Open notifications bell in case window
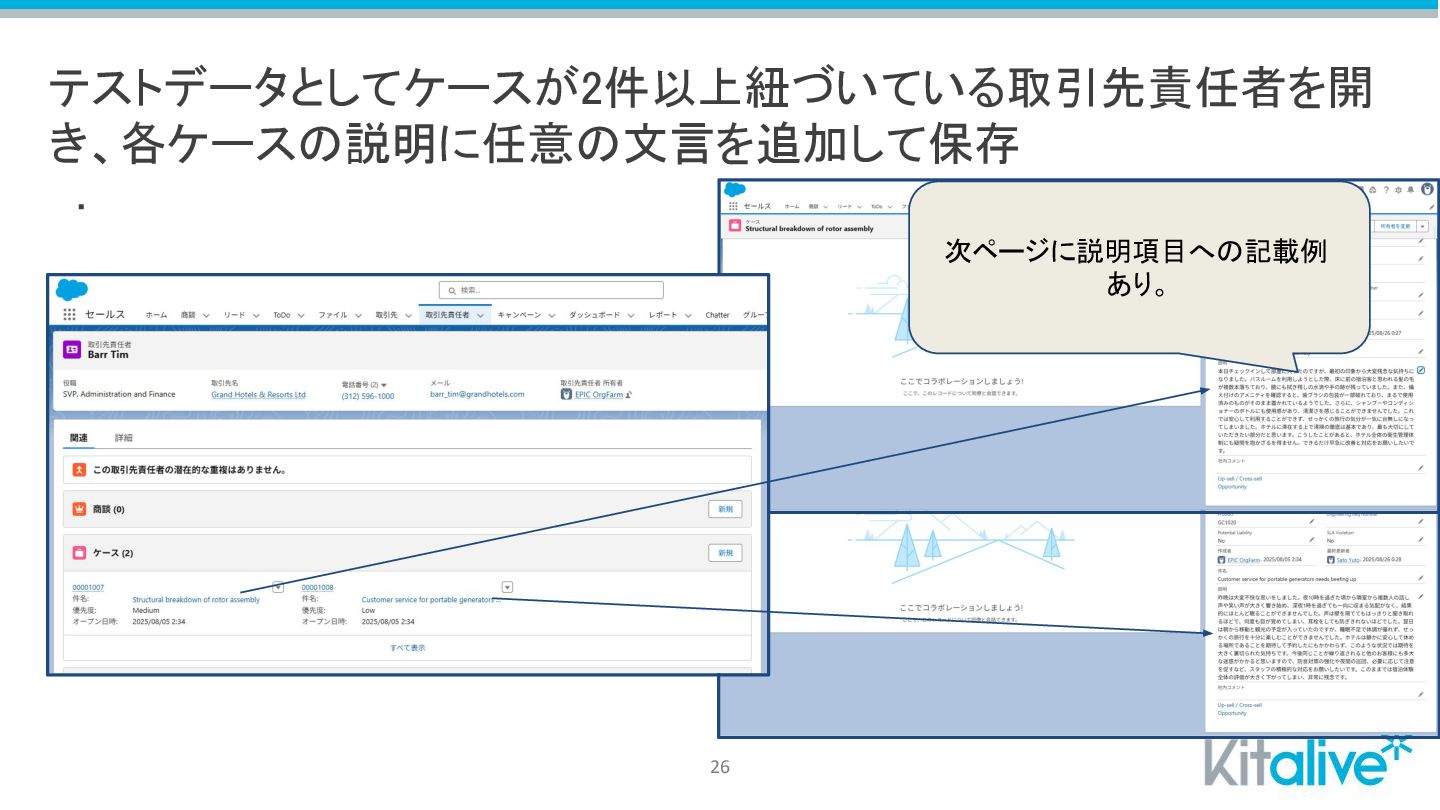Image resolution: width=1440 pixels, height=810 pixels. pos(1410,190)
